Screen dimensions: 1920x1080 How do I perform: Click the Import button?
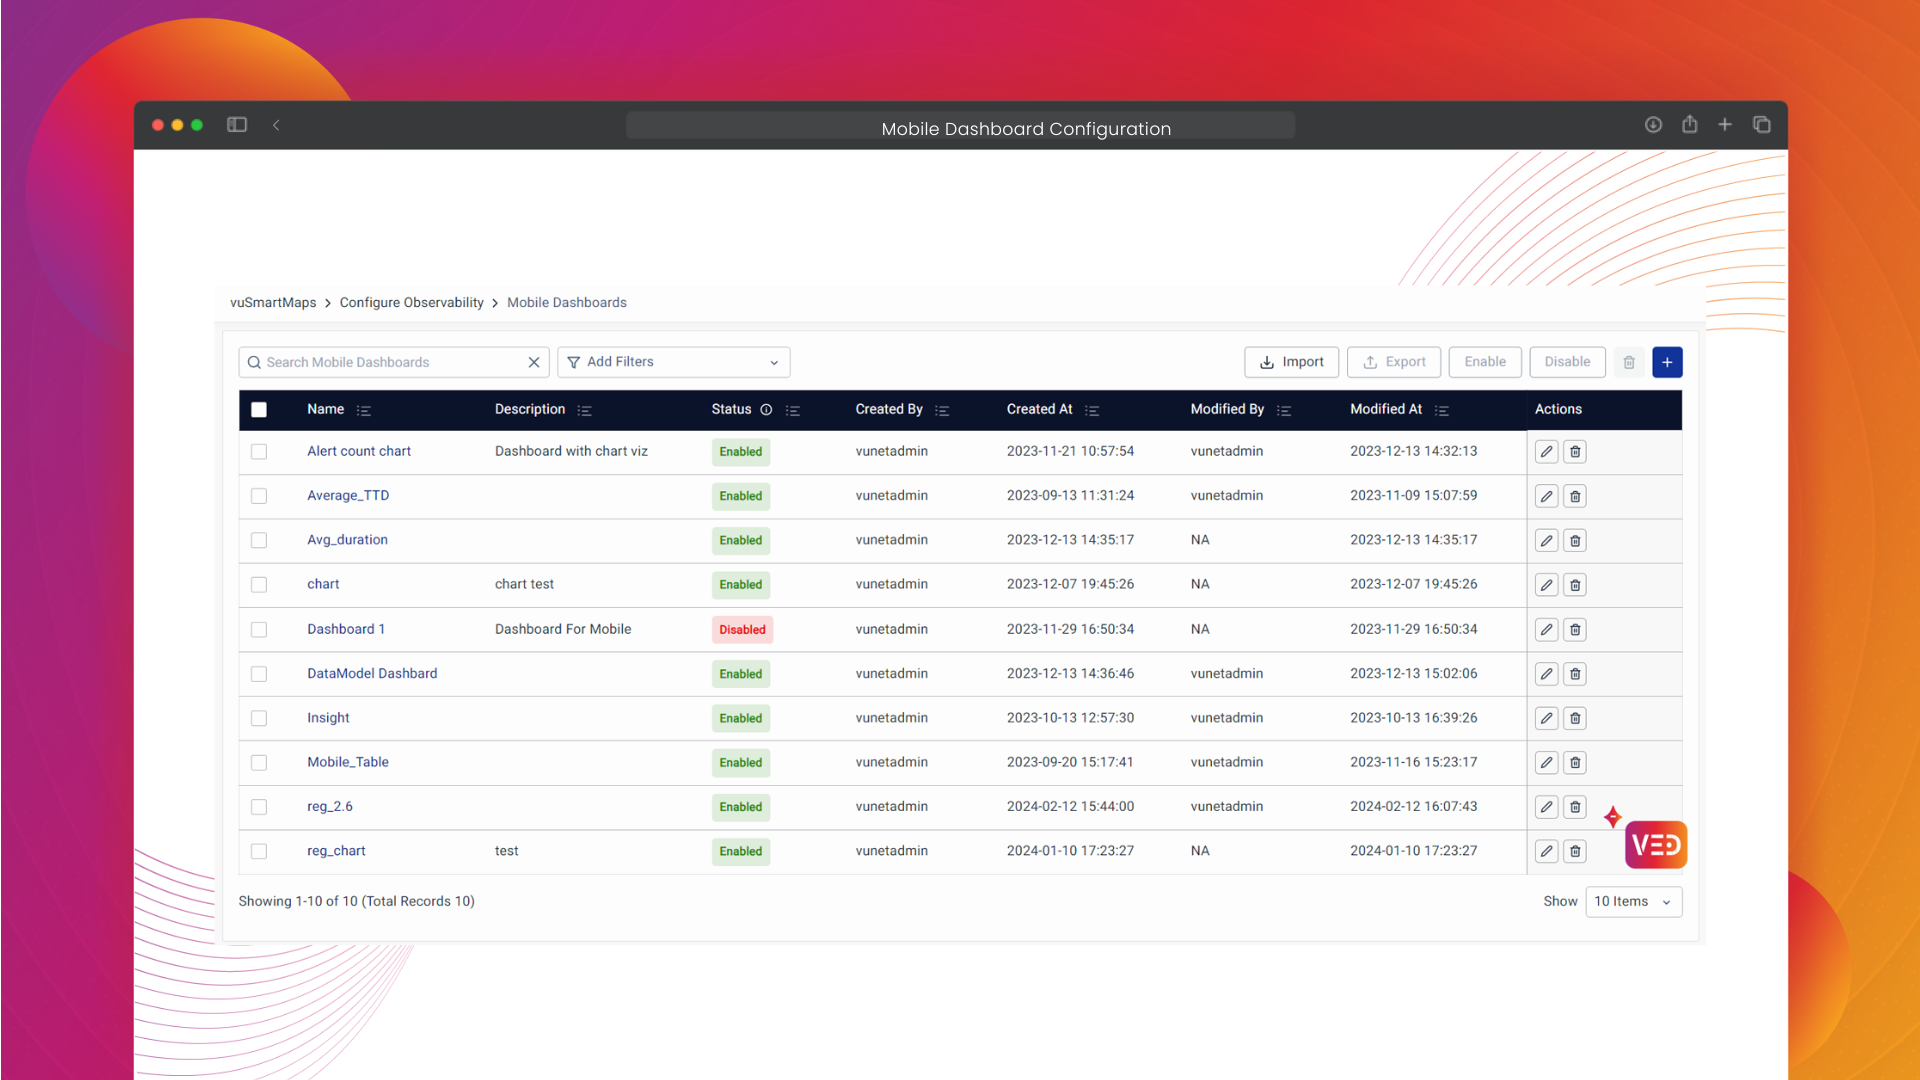[1291, 362]
